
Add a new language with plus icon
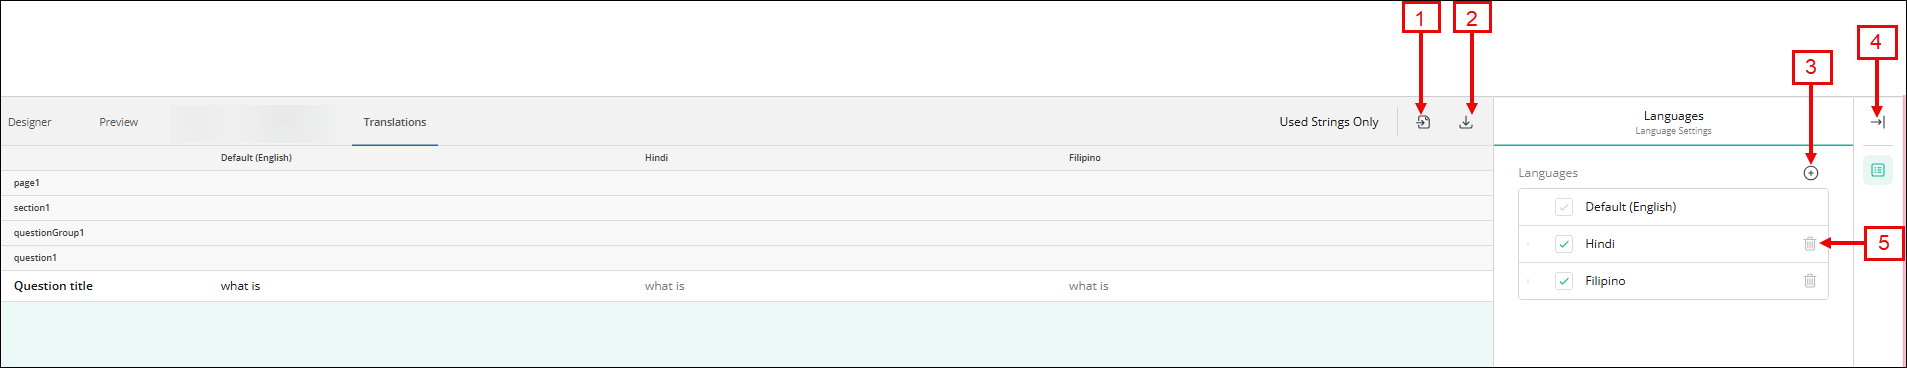coord(1811,173)
